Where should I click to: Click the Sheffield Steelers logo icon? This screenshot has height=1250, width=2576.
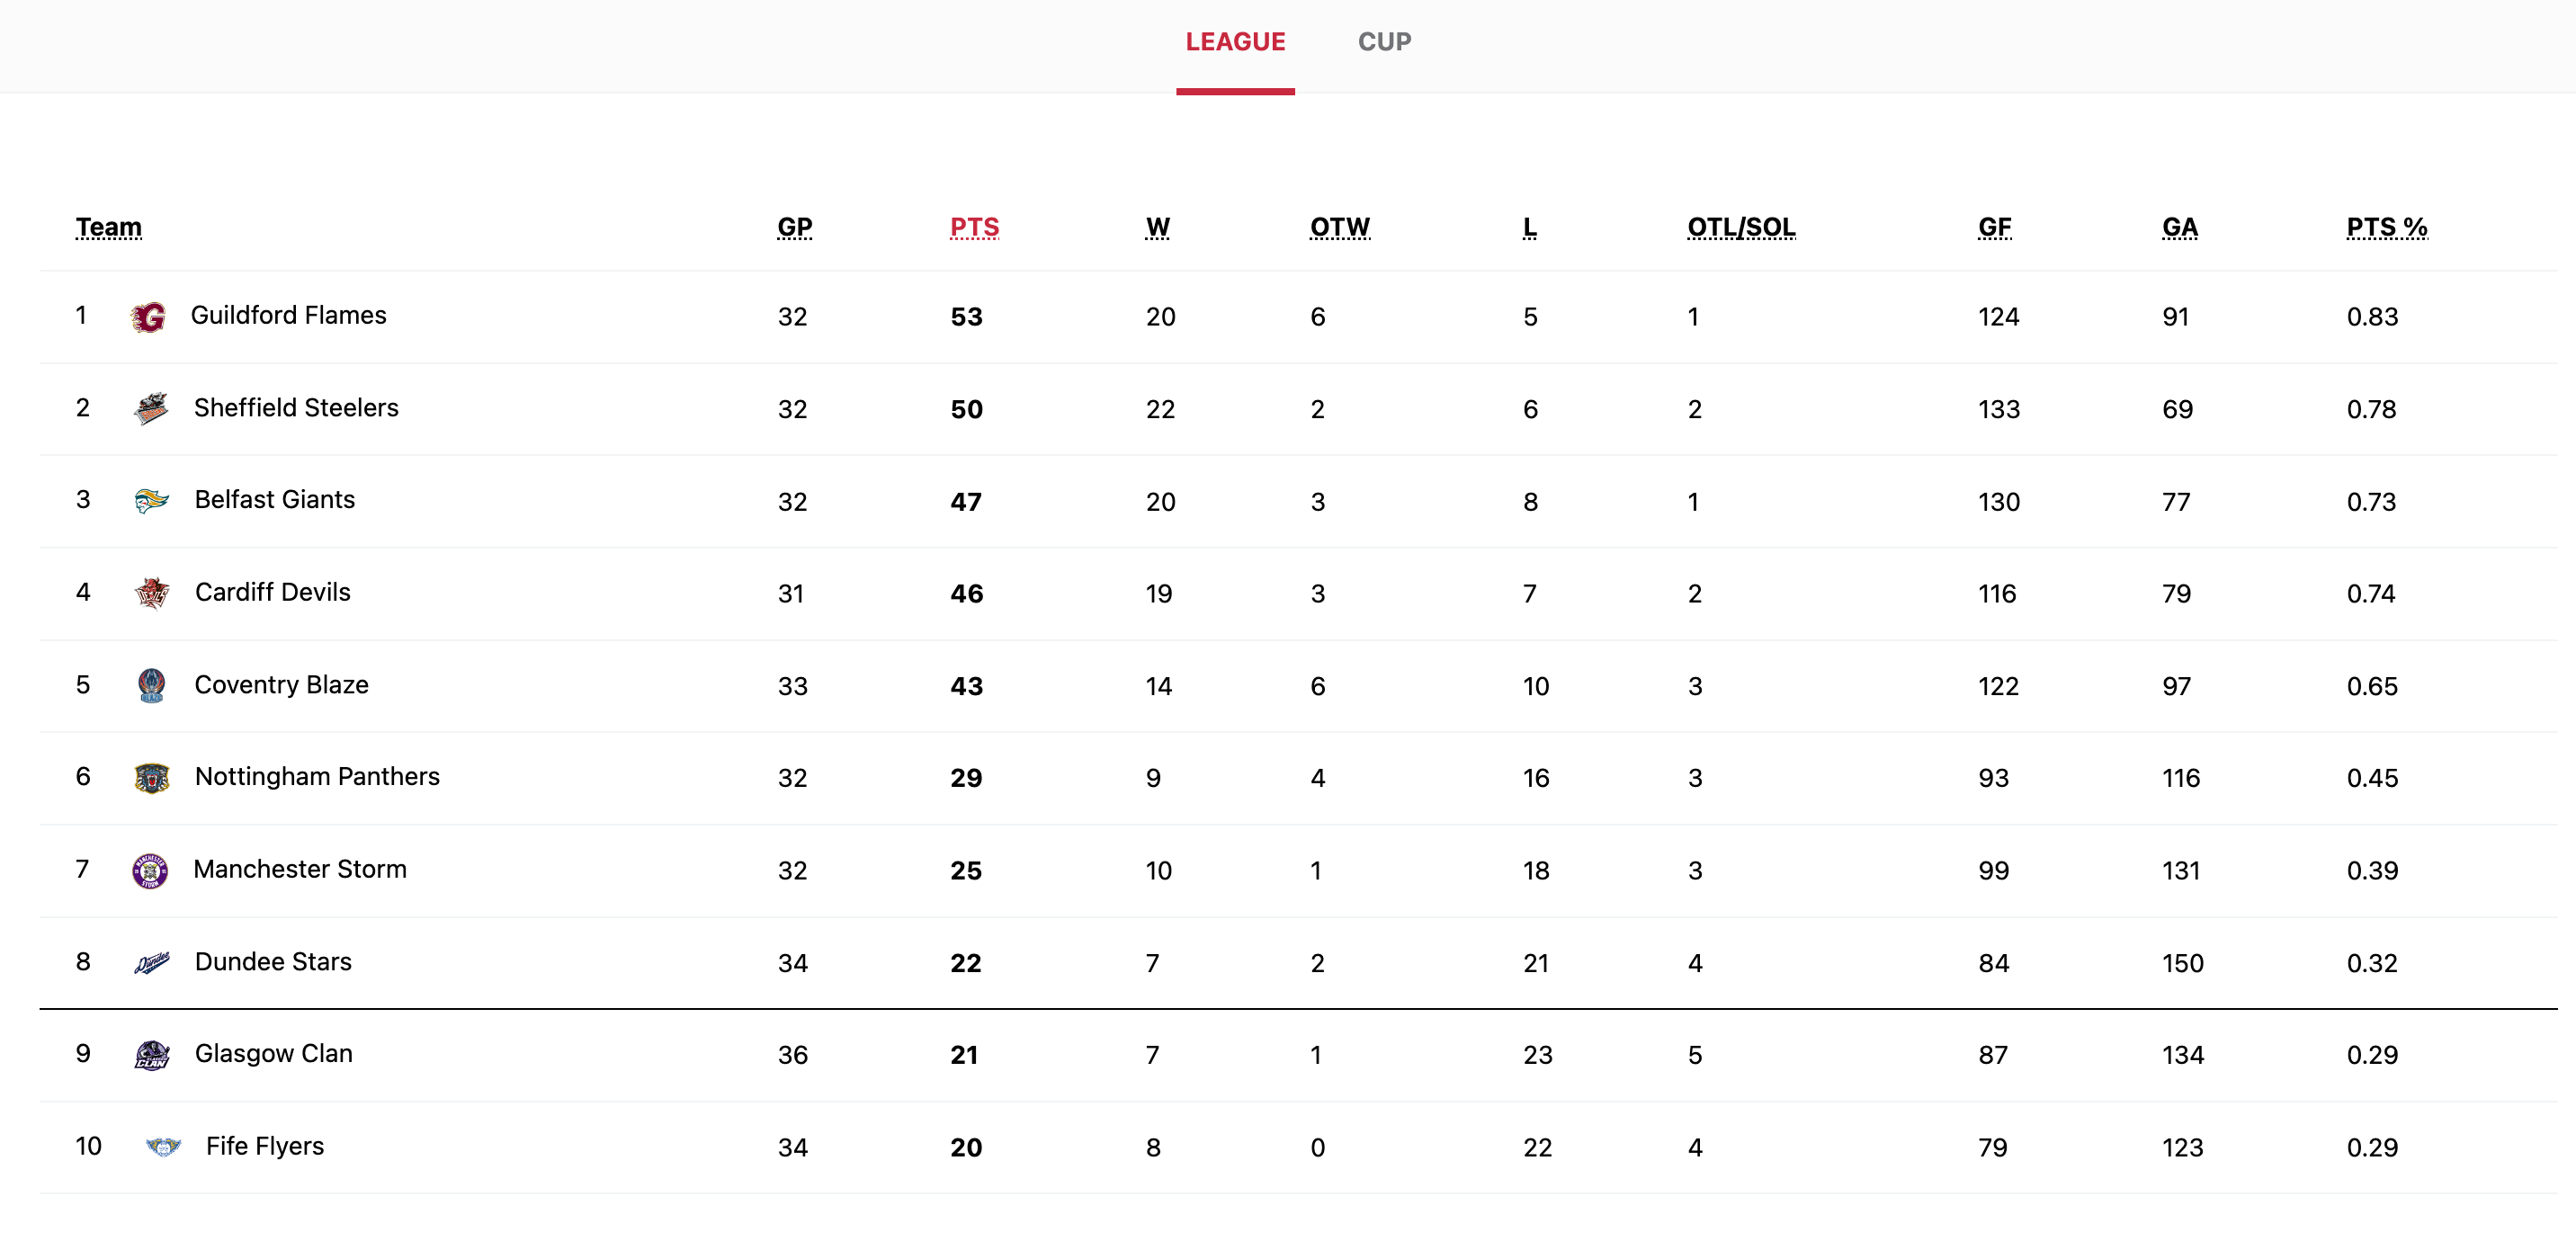click(151, 409)
